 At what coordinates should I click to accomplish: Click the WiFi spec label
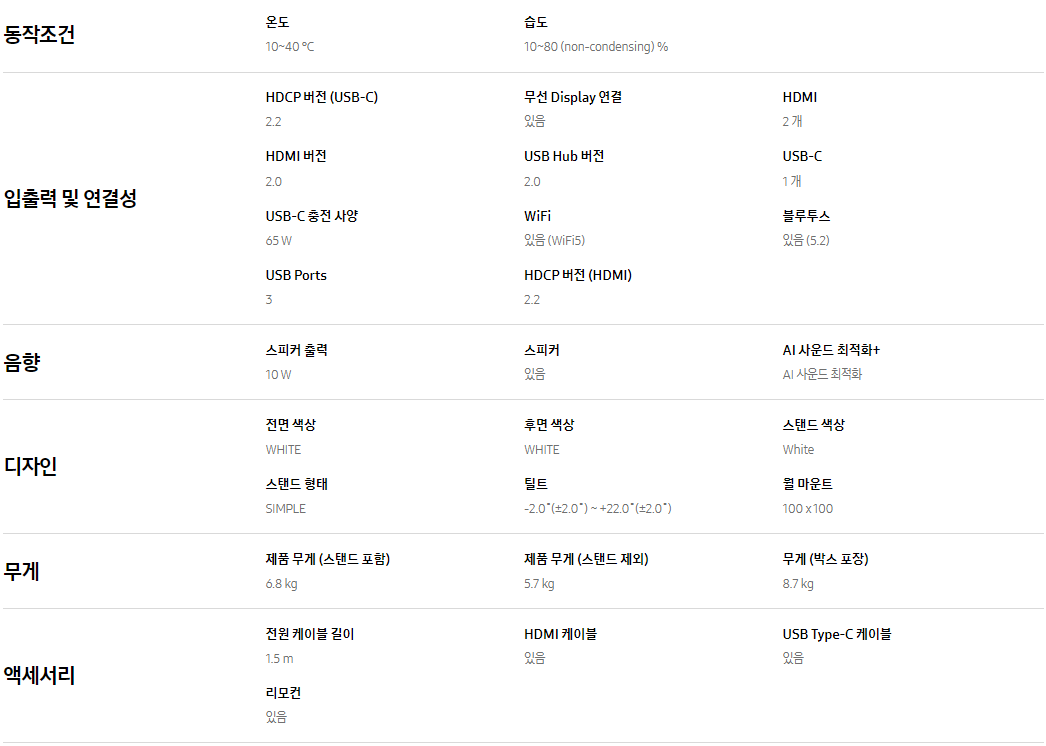pos(537,216)
